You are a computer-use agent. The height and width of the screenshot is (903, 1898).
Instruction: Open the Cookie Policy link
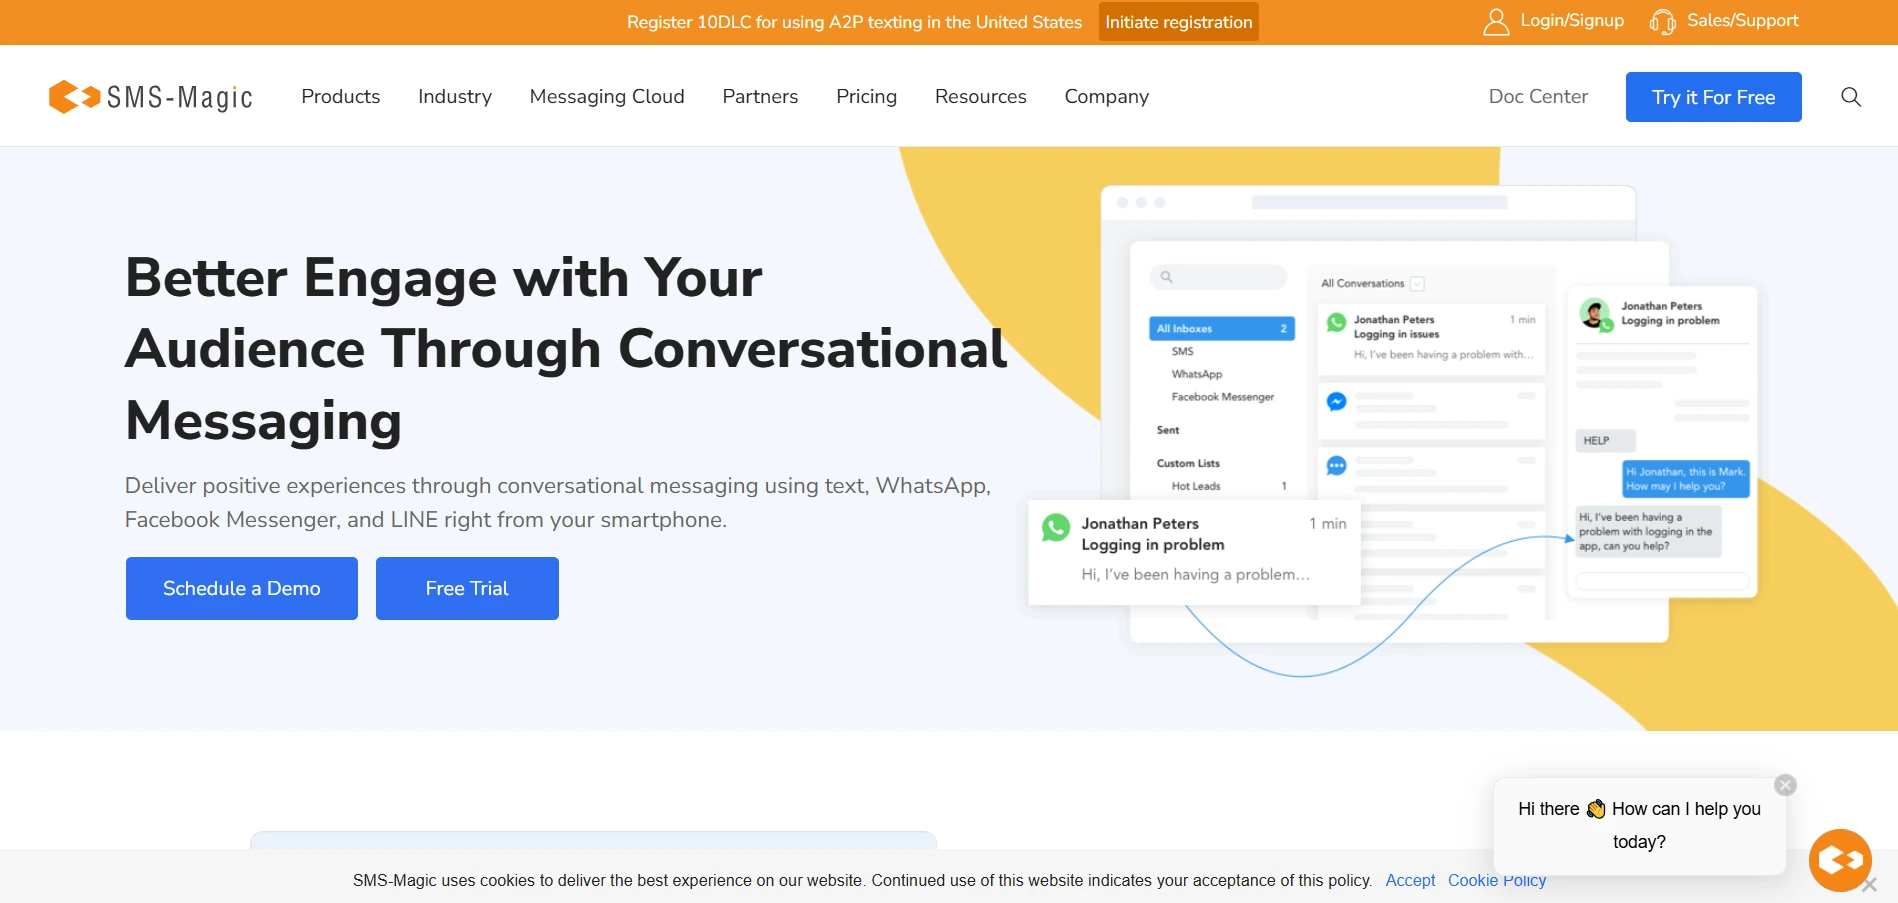[x=1497, y=880]
